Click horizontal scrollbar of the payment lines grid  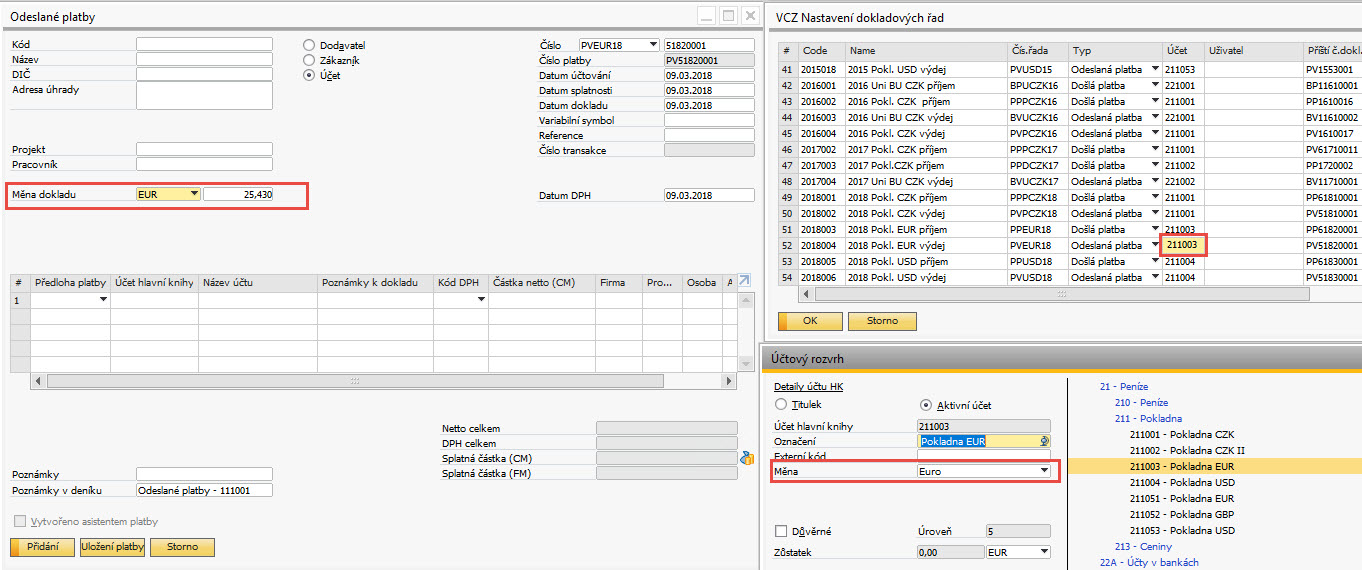click(x=354, y=381)
